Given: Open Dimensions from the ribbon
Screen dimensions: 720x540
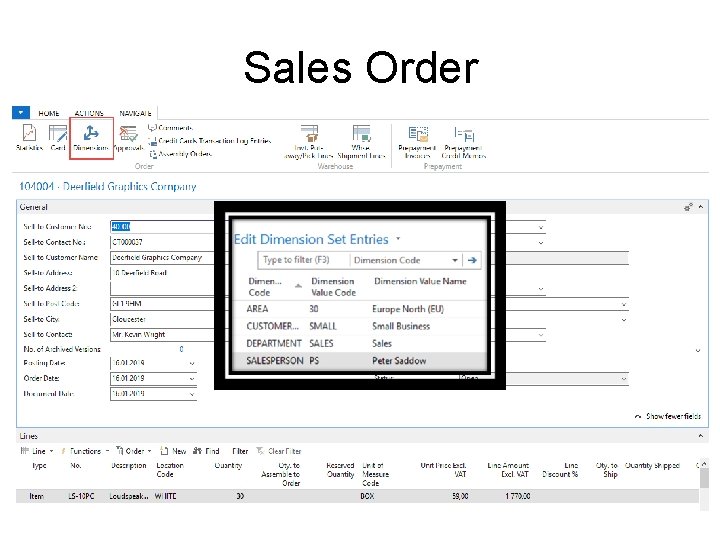Looking at the screenshot, I should 91,138.
